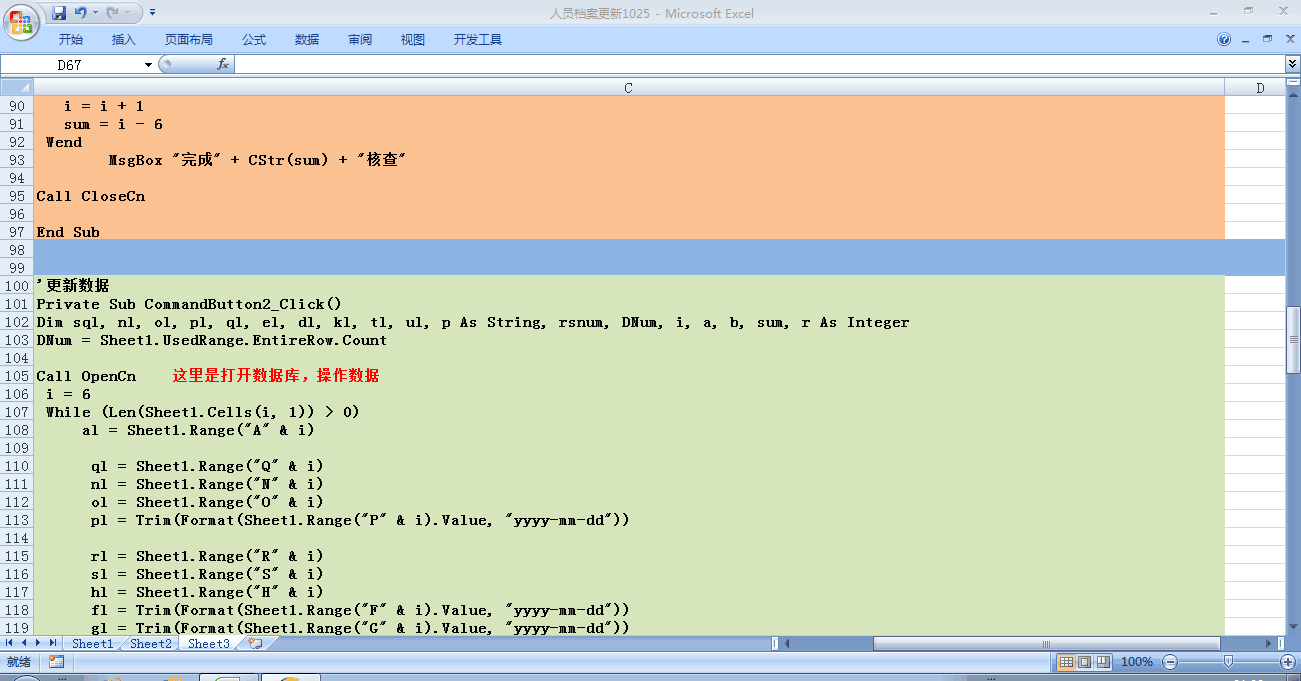
Task: Click vertical scrollbar up arrow
Action: pos(1293,95)
